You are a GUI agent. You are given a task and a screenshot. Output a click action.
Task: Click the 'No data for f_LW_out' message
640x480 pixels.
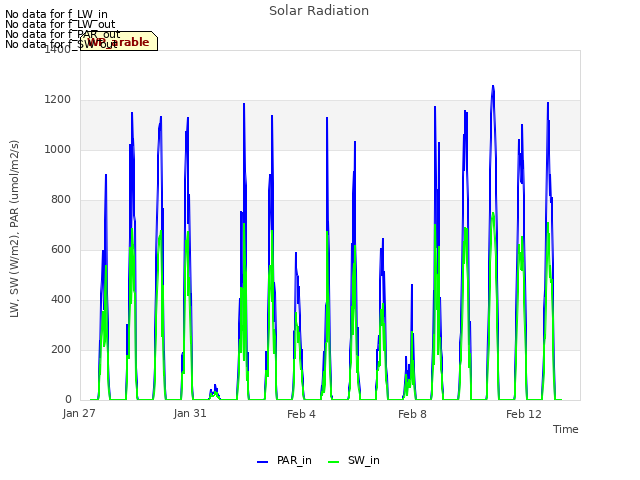coord(60,24)
